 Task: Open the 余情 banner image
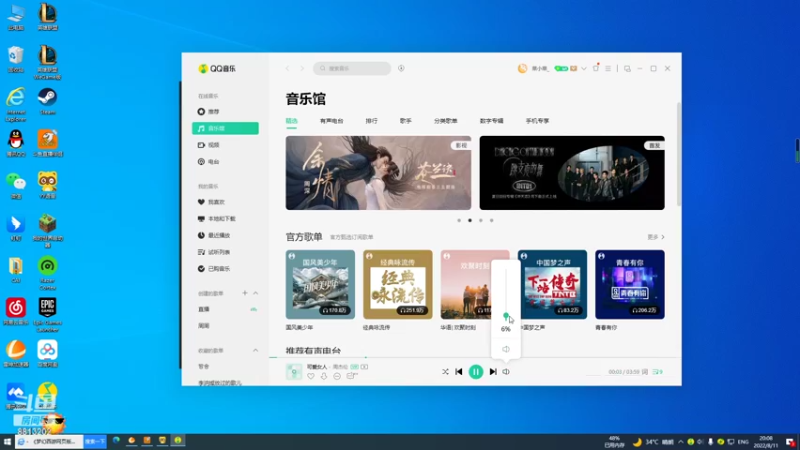pos(378,173)
